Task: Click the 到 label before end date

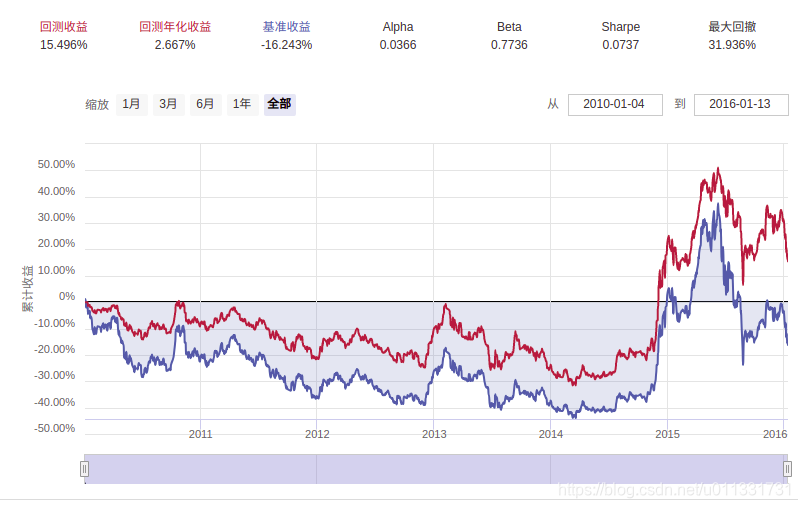Action: 680,104
